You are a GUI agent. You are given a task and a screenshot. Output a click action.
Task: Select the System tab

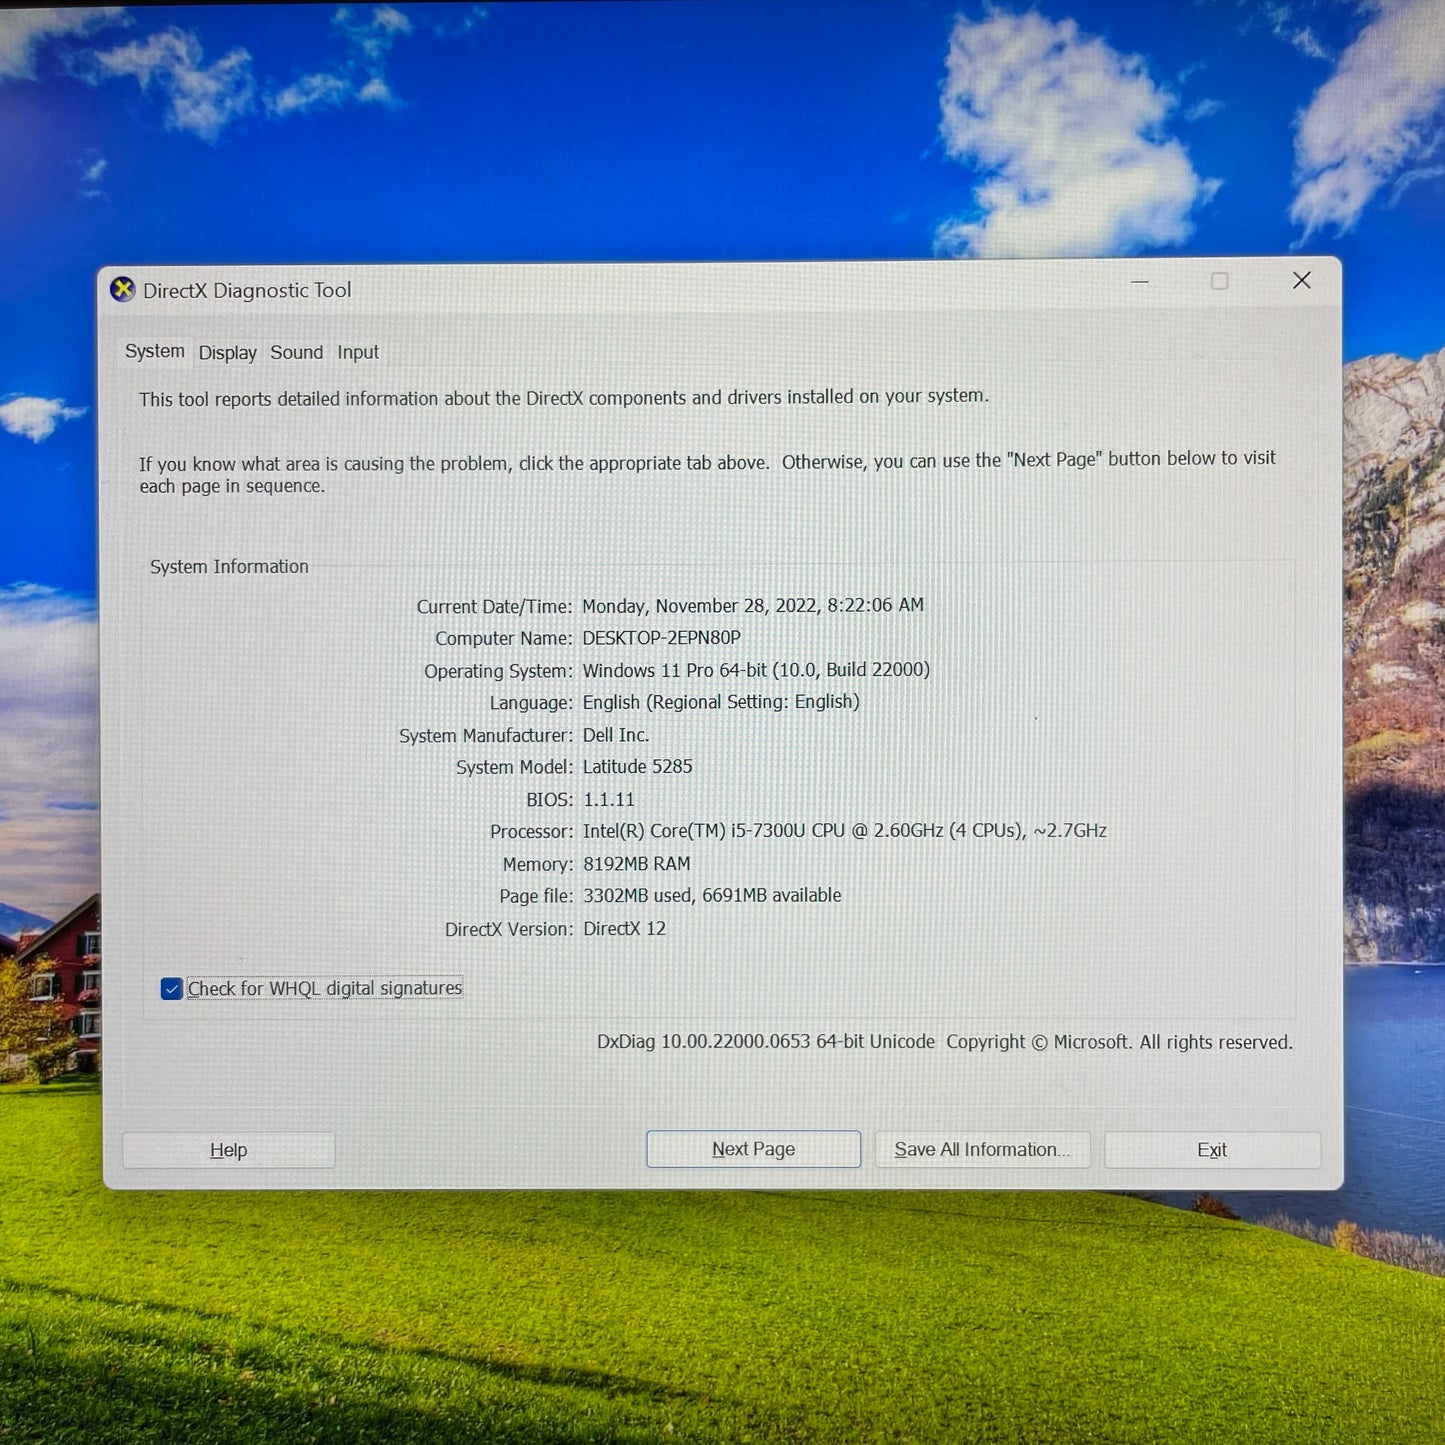[x=155, y=352]
